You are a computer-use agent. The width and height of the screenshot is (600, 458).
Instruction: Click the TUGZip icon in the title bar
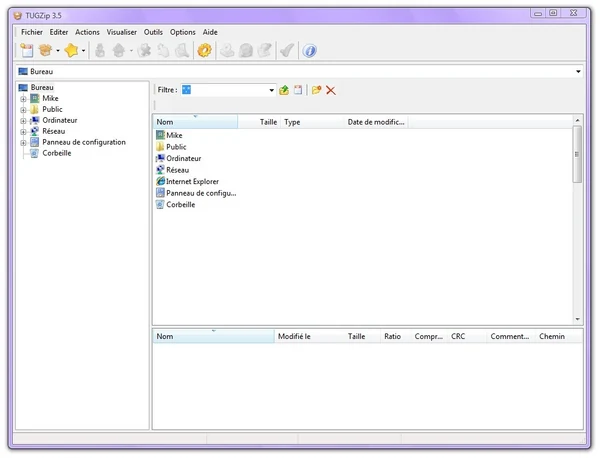point(18,16)
